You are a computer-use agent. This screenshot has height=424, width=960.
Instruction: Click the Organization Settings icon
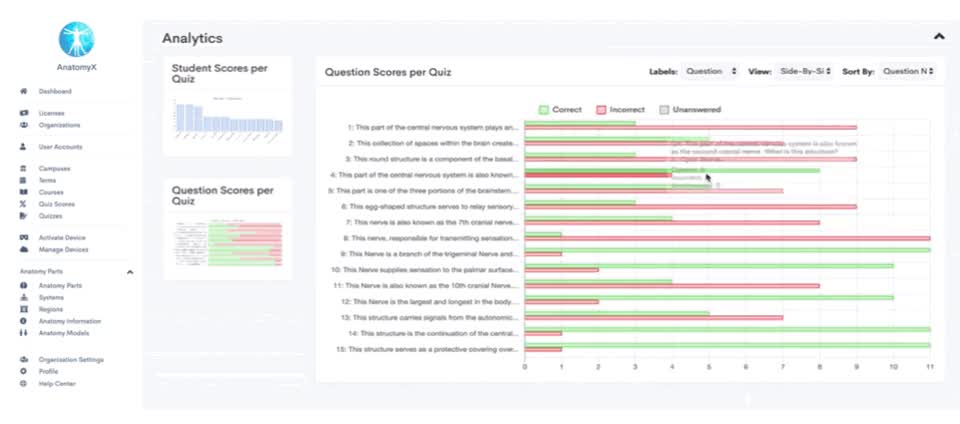point(23,360)
